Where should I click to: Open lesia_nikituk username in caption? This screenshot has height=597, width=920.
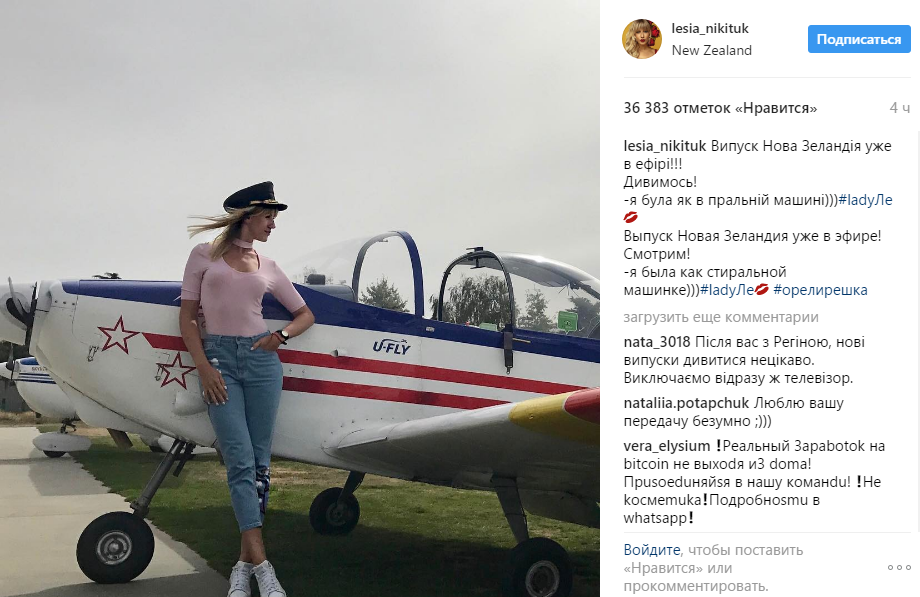tap(665, 146)
